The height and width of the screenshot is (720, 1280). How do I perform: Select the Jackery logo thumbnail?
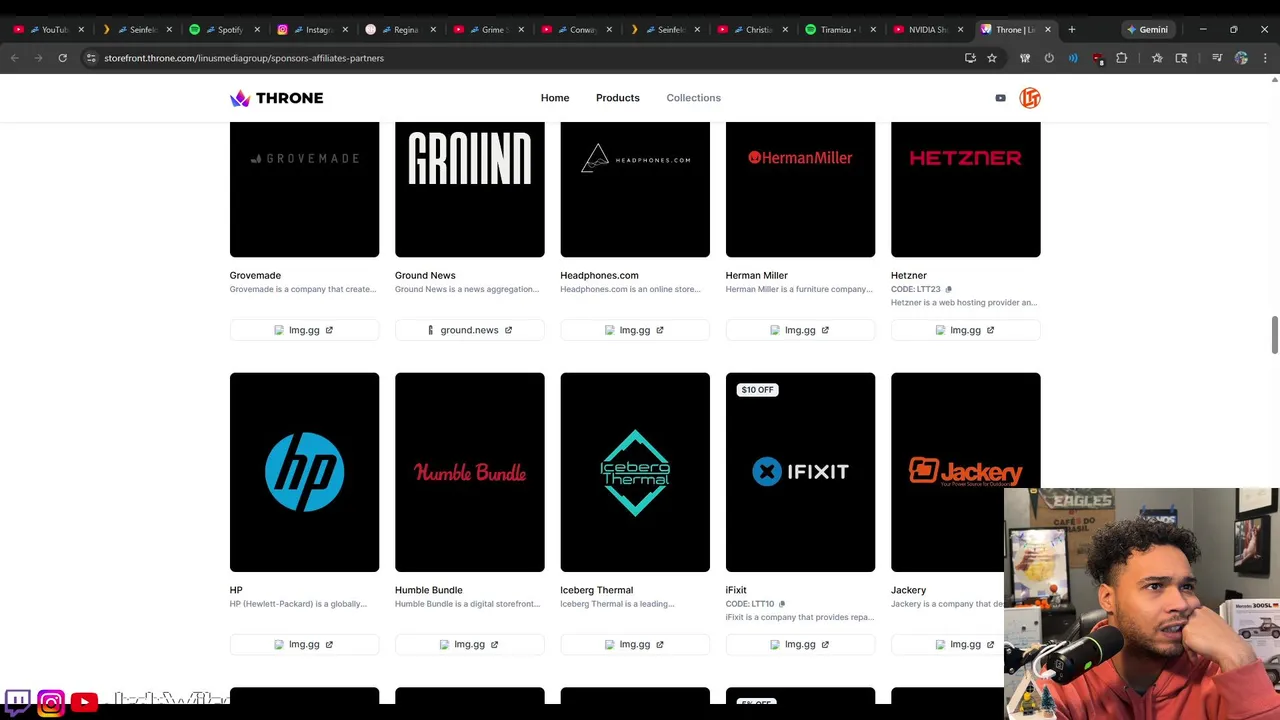tap(965, 472)
